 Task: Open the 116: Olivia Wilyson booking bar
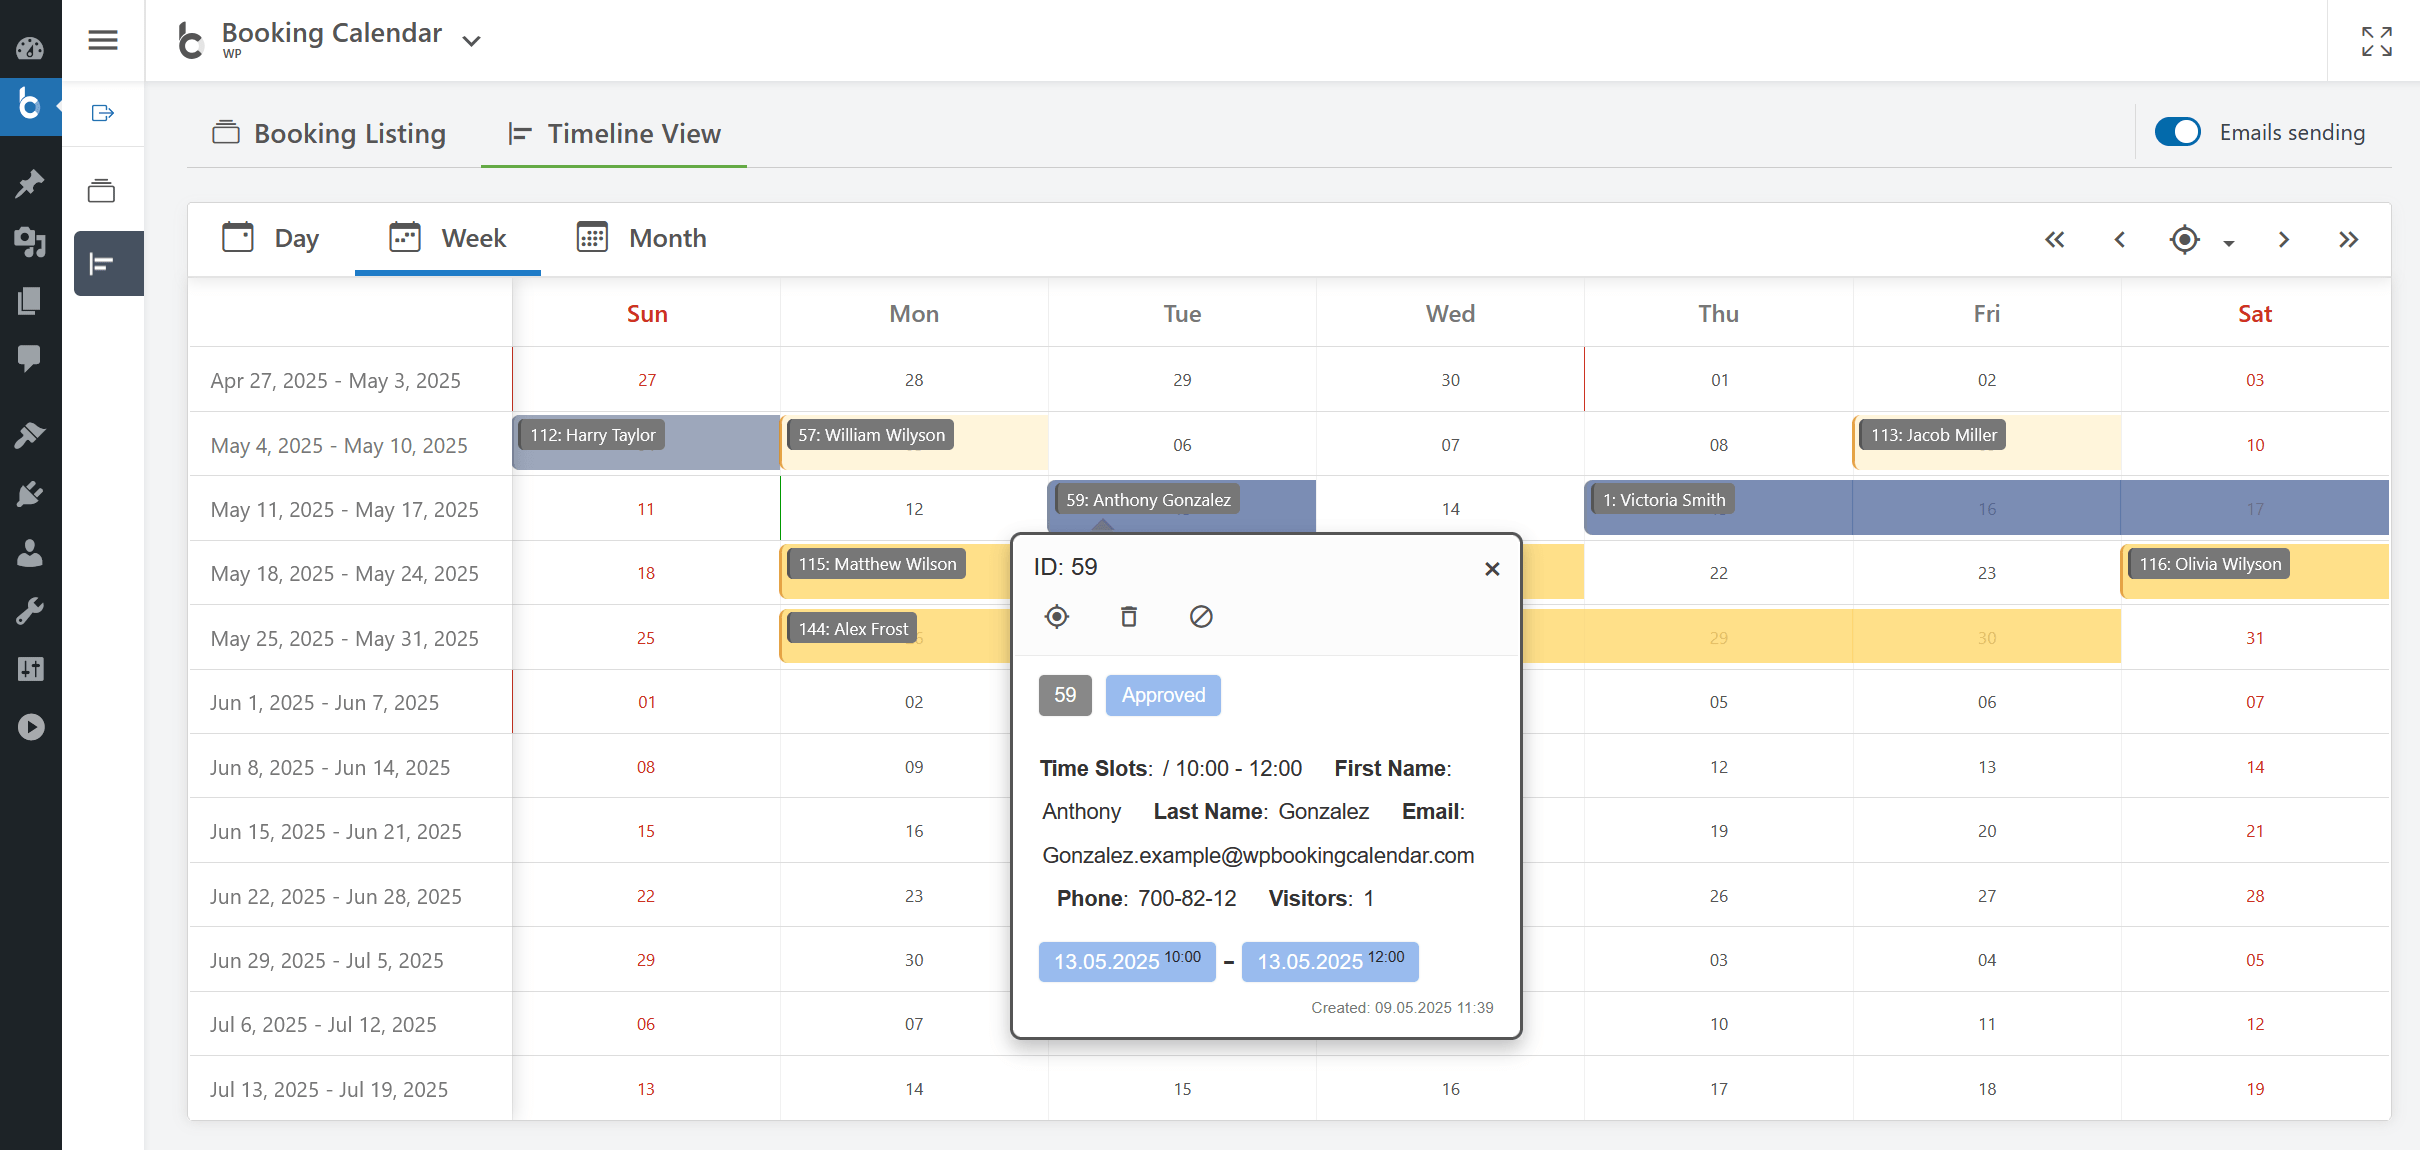[x=2210, y=564]
